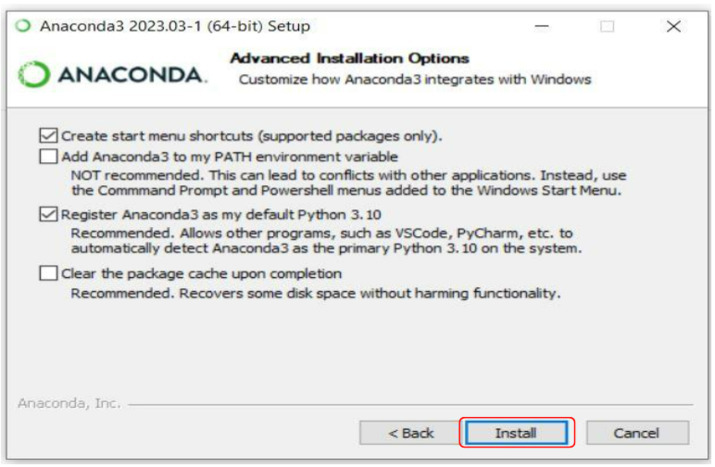715x467 pixels.
Task: Minimize the Anaconda3 Setup window
Action: click(541, 26)
